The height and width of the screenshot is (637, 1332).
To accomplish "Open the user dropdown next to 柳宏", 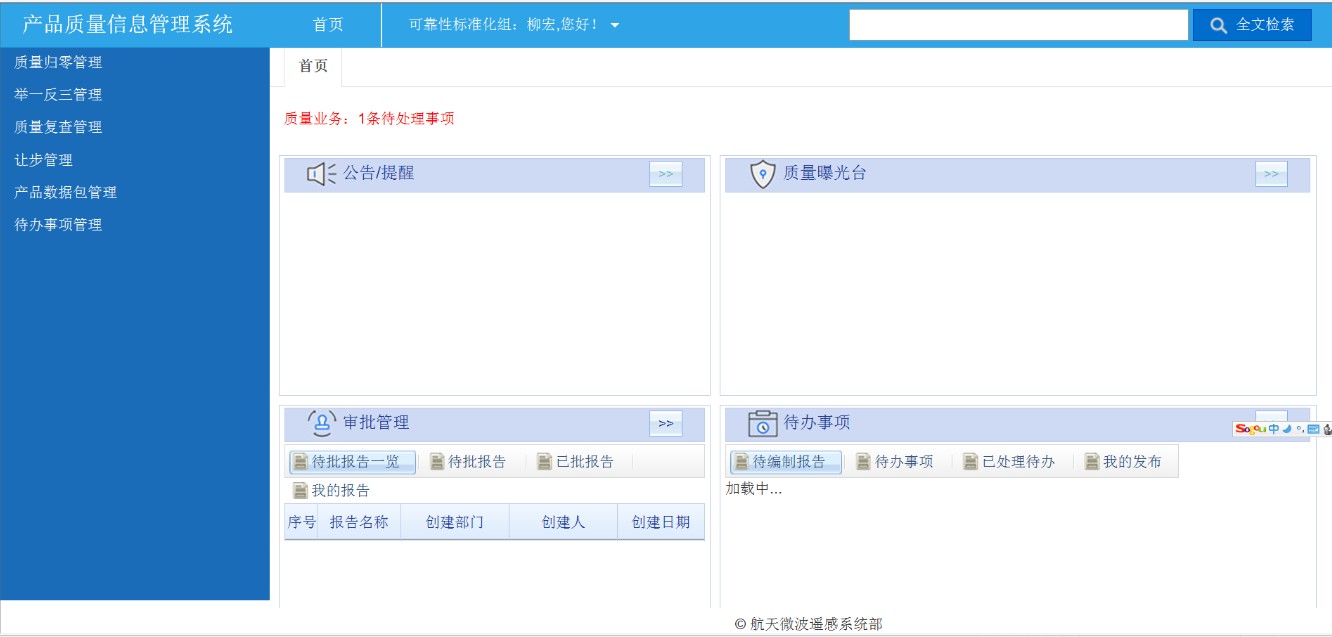I will click(x=615, y=25).
